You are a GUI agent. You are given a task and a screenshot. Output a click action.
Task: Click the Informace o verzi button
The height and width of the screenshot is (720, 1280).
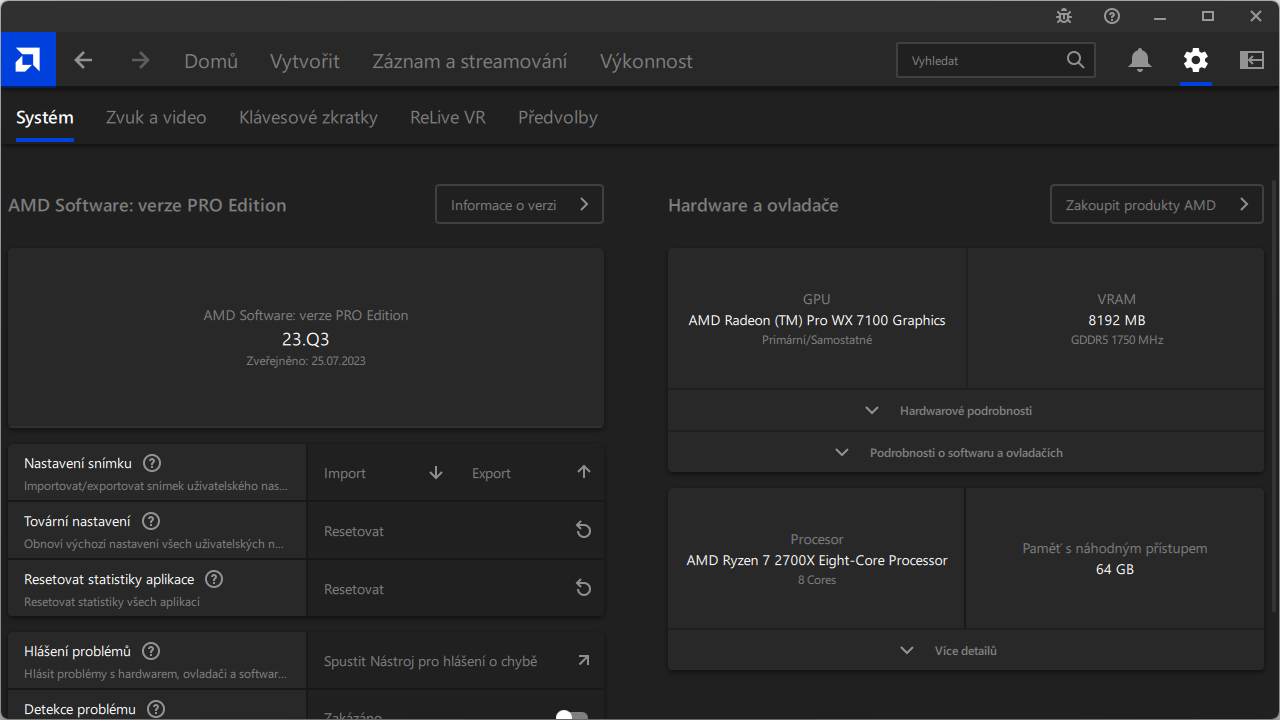519,205
